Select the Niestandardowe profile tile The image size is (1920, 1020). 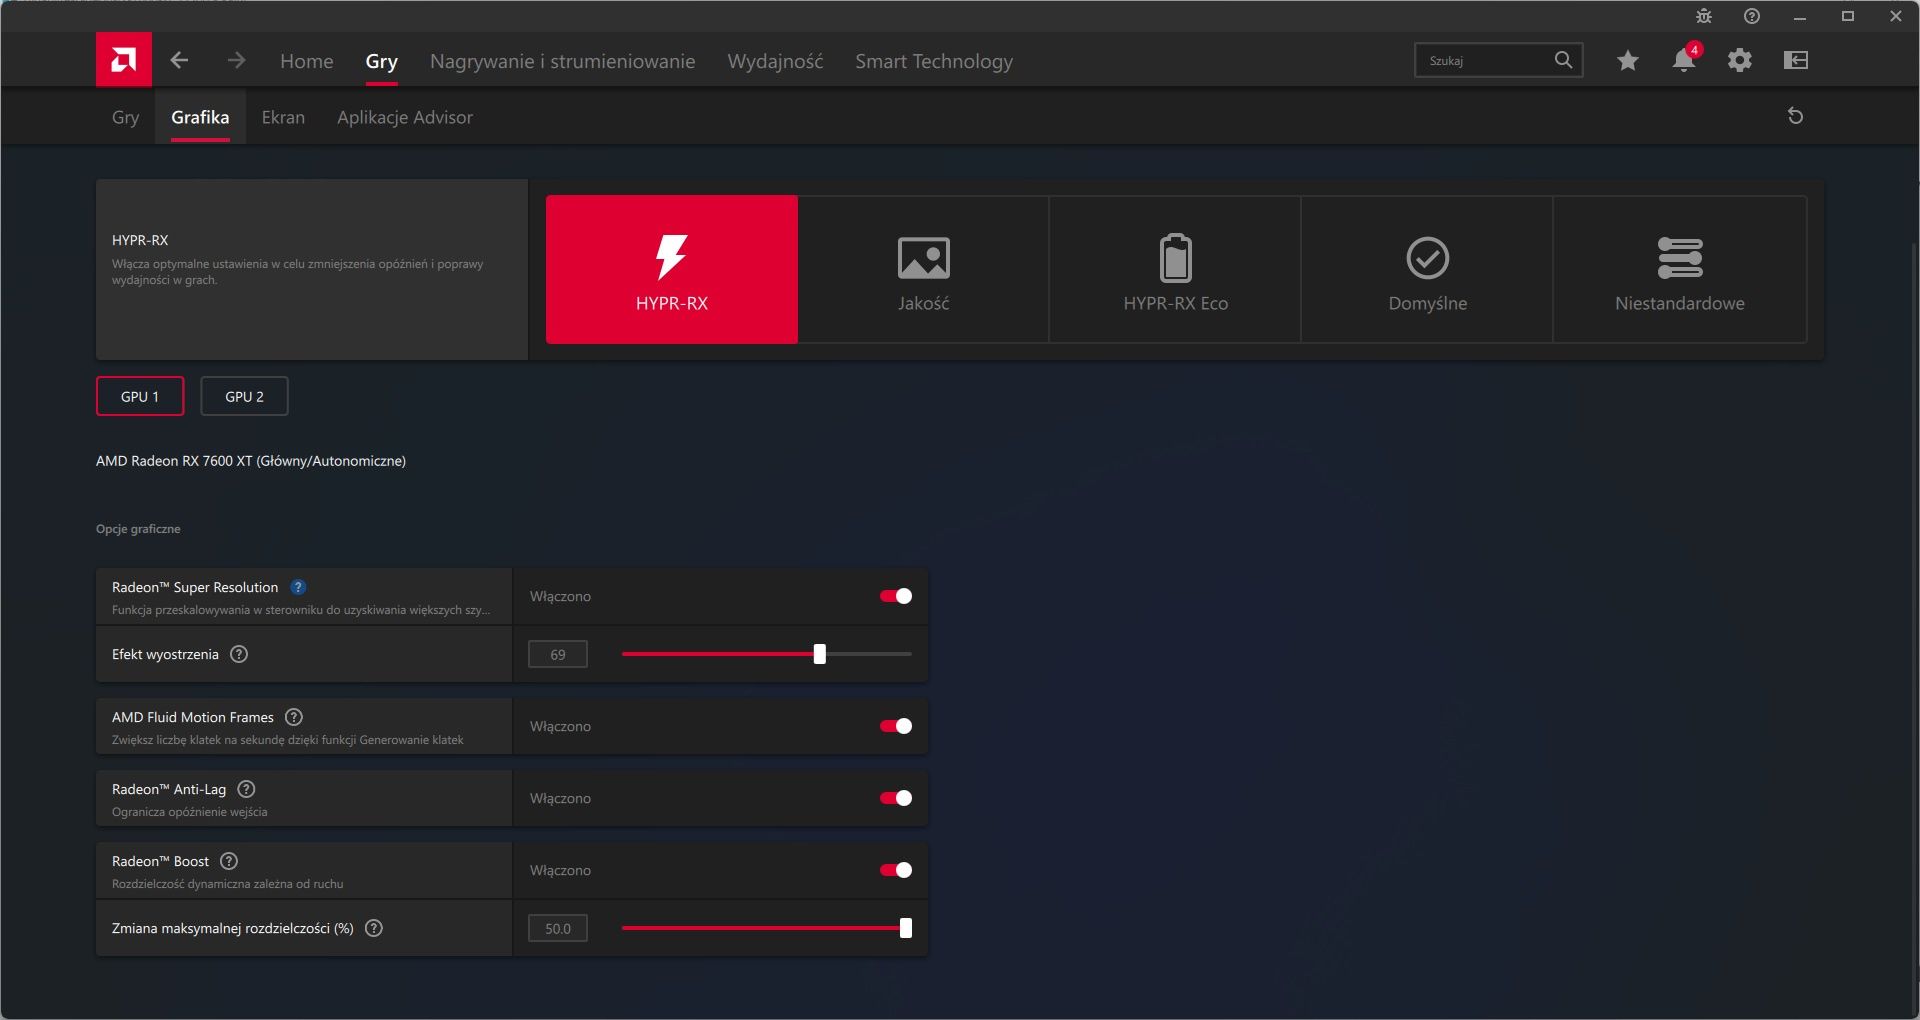point(1680,269)
